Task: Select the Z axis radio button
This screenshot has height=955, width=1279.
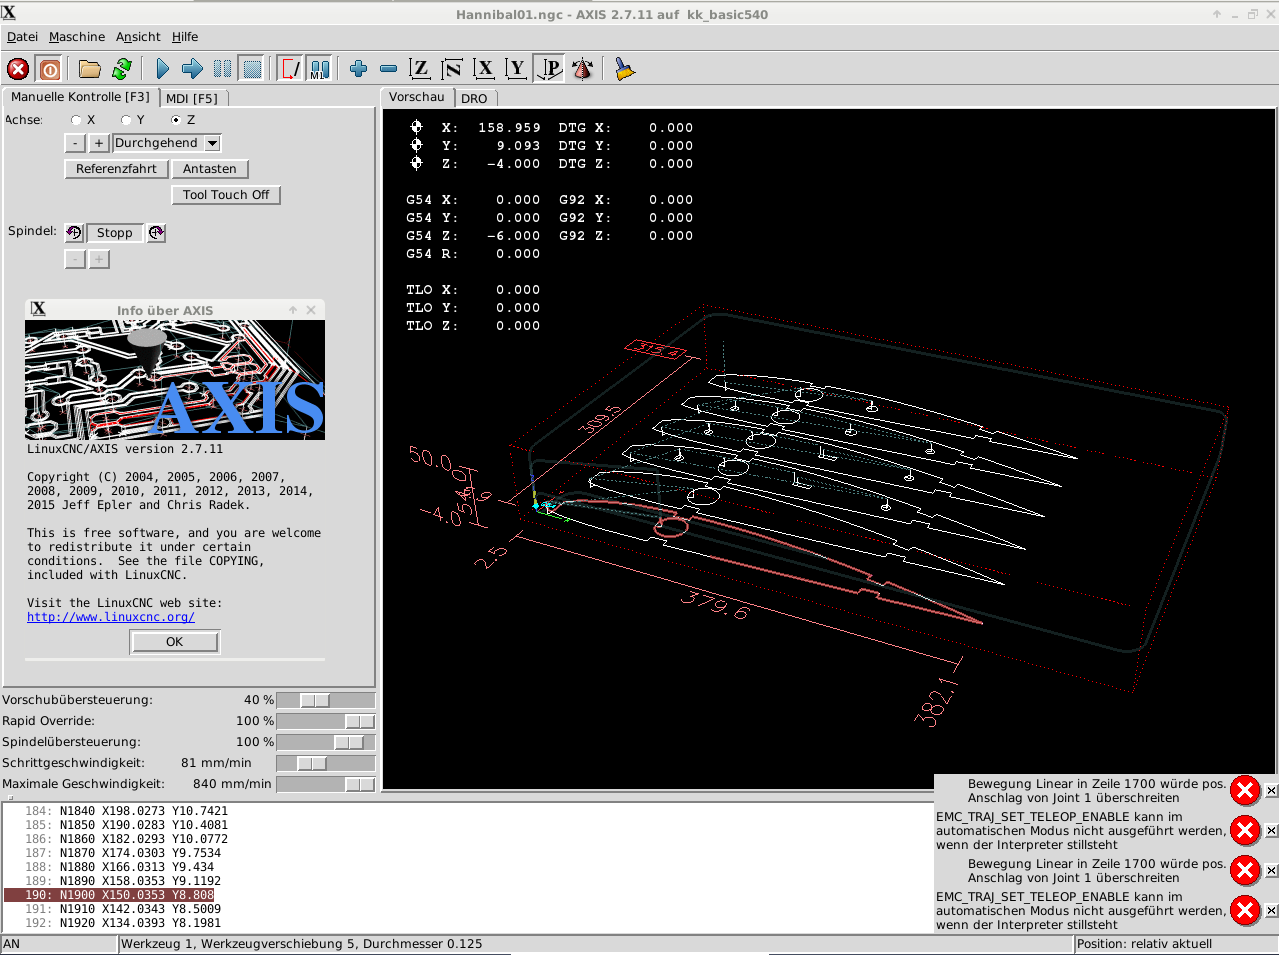Action: coord(176,120)
